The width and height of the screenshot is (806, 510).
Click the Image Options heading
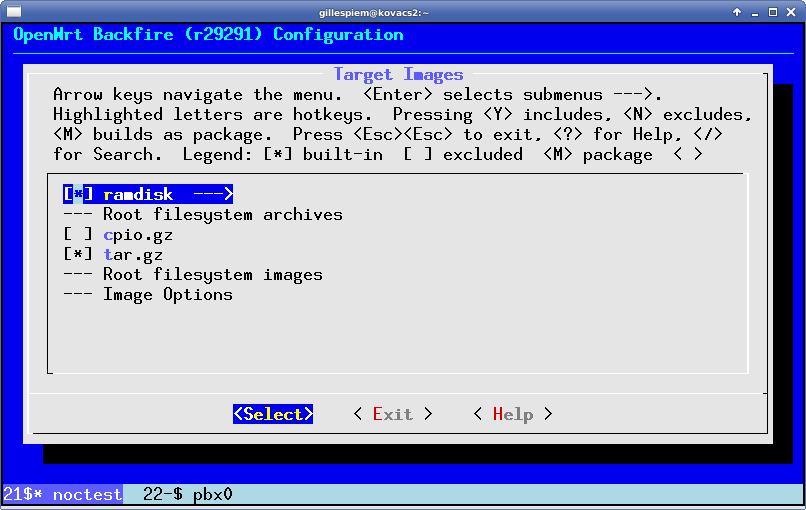(168, 295)
